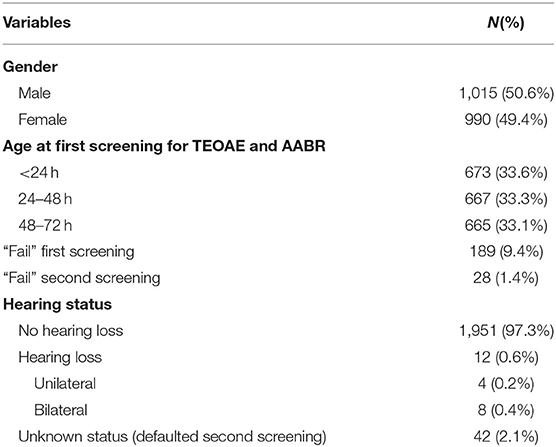Click the N(%) column header
The image size is (556, 447).
click(506, 23)
